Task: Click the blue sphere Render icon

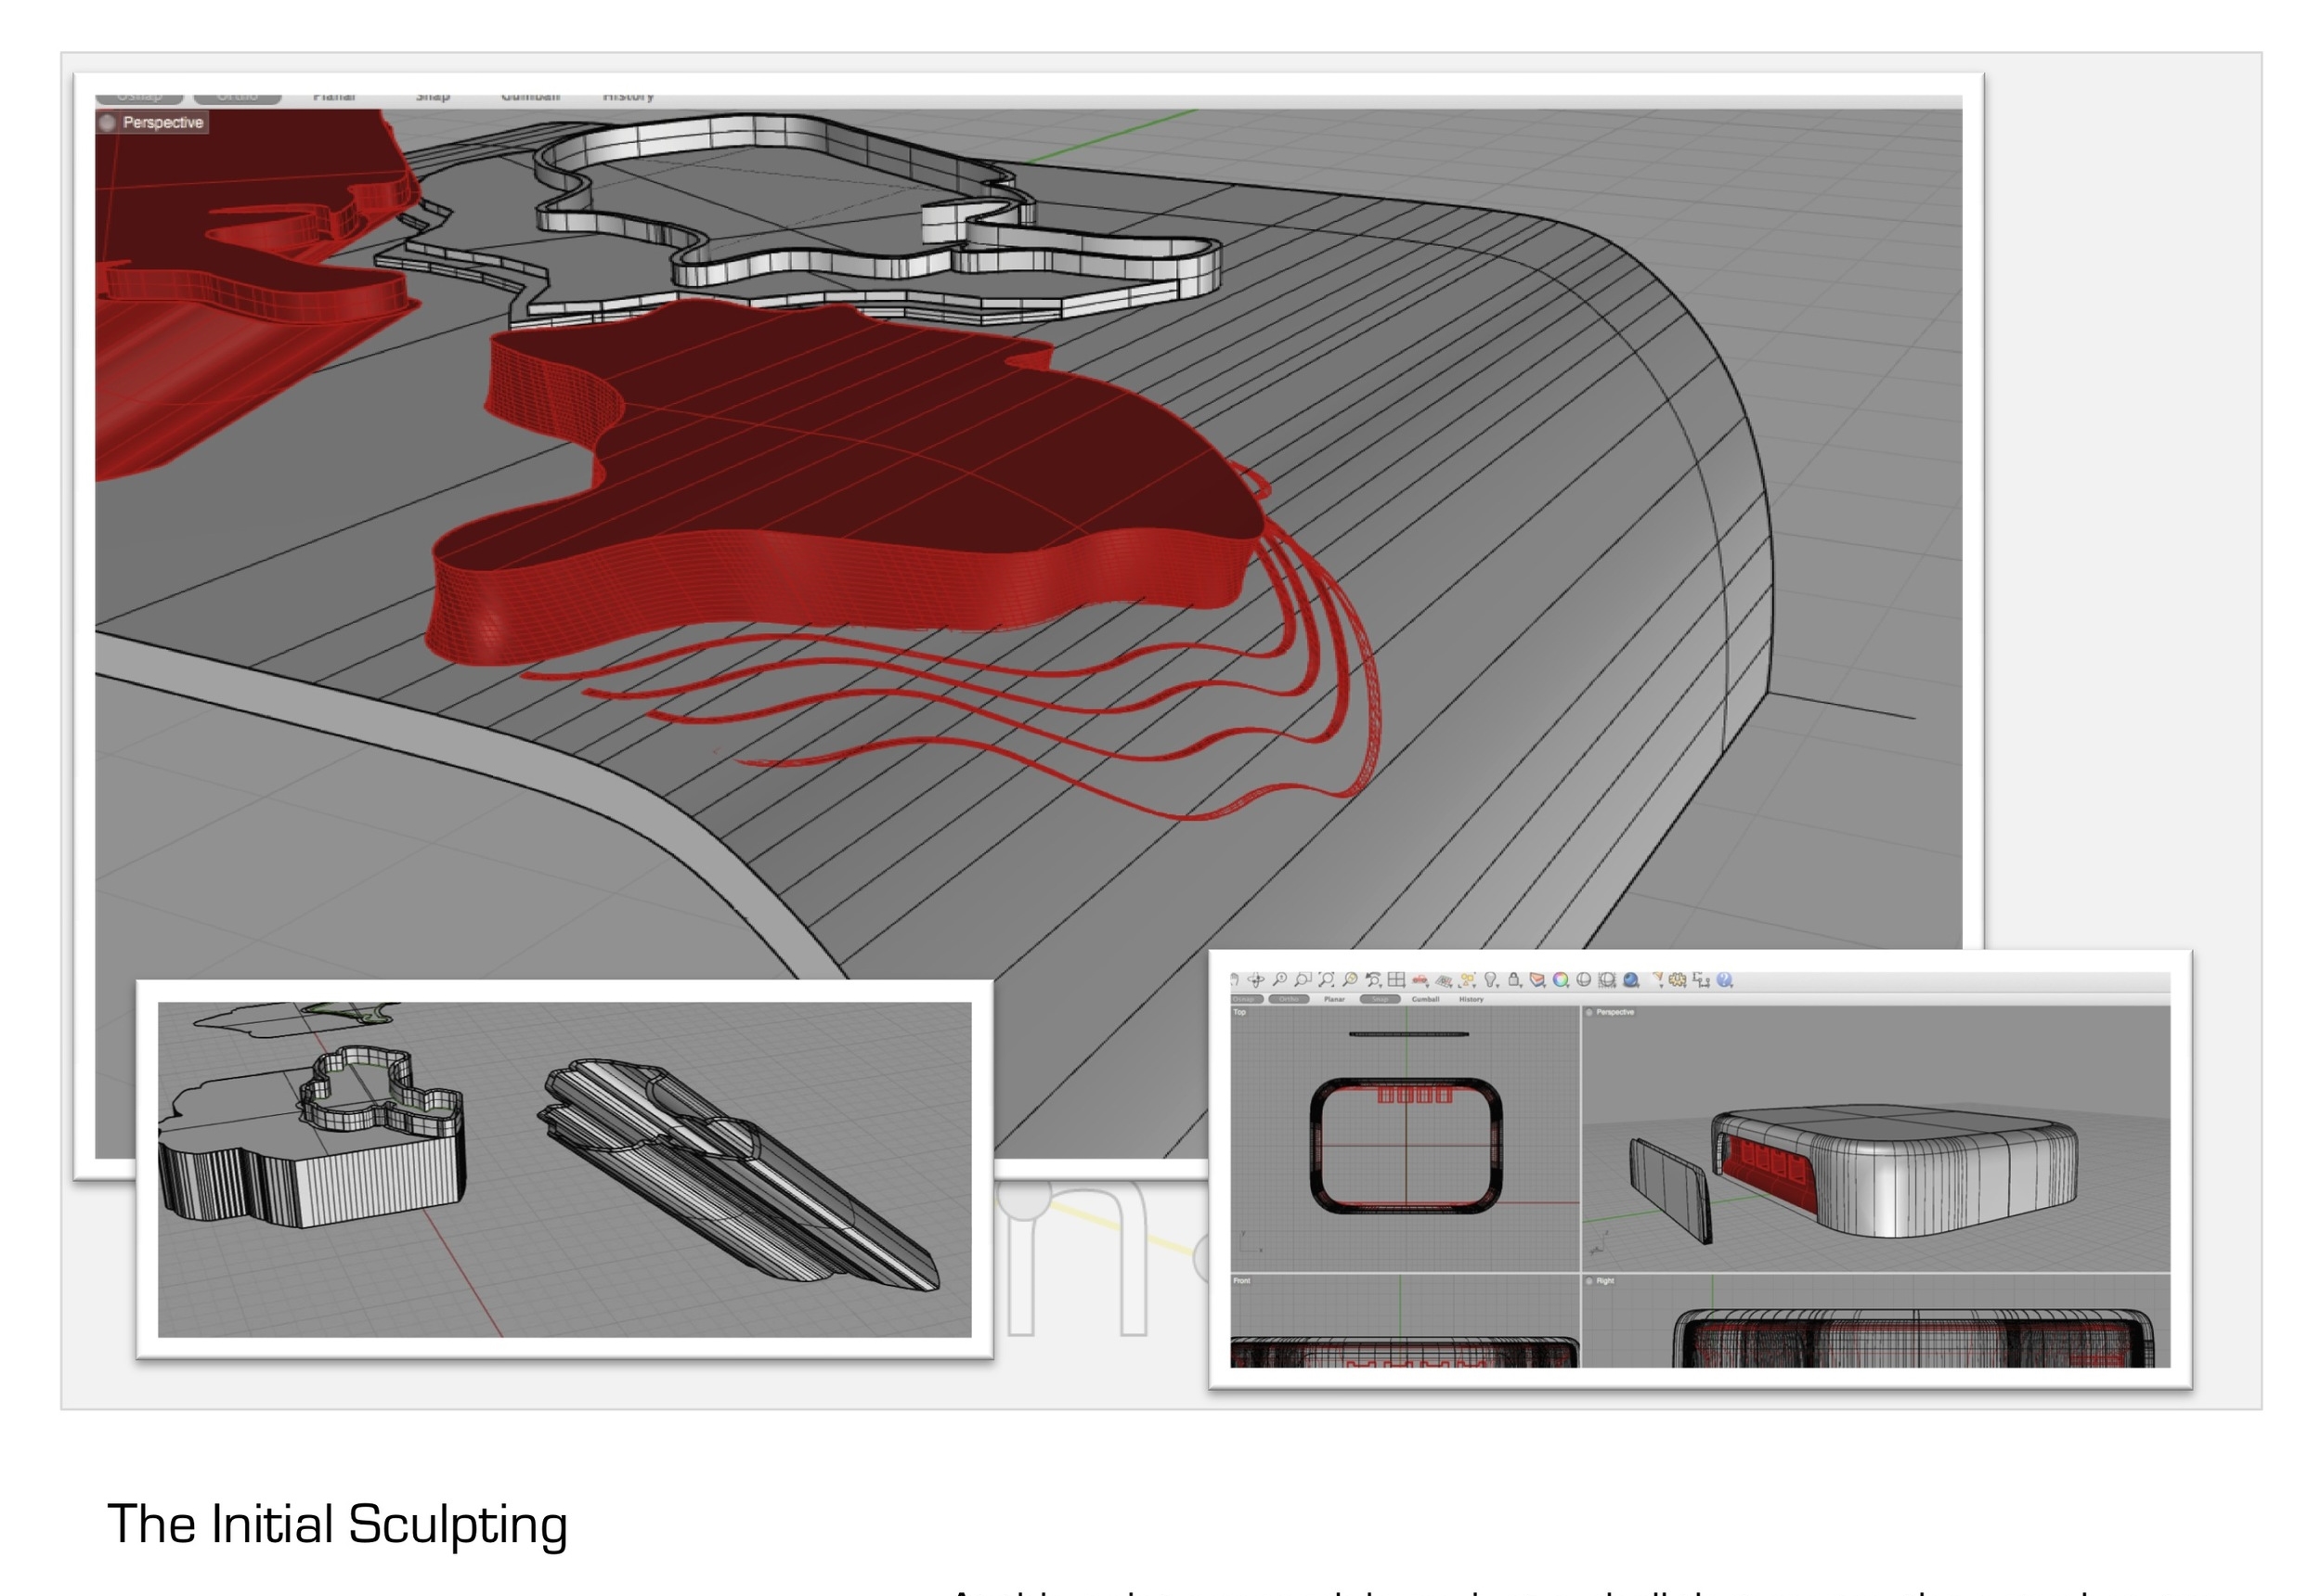Action: coord(1631,981)
